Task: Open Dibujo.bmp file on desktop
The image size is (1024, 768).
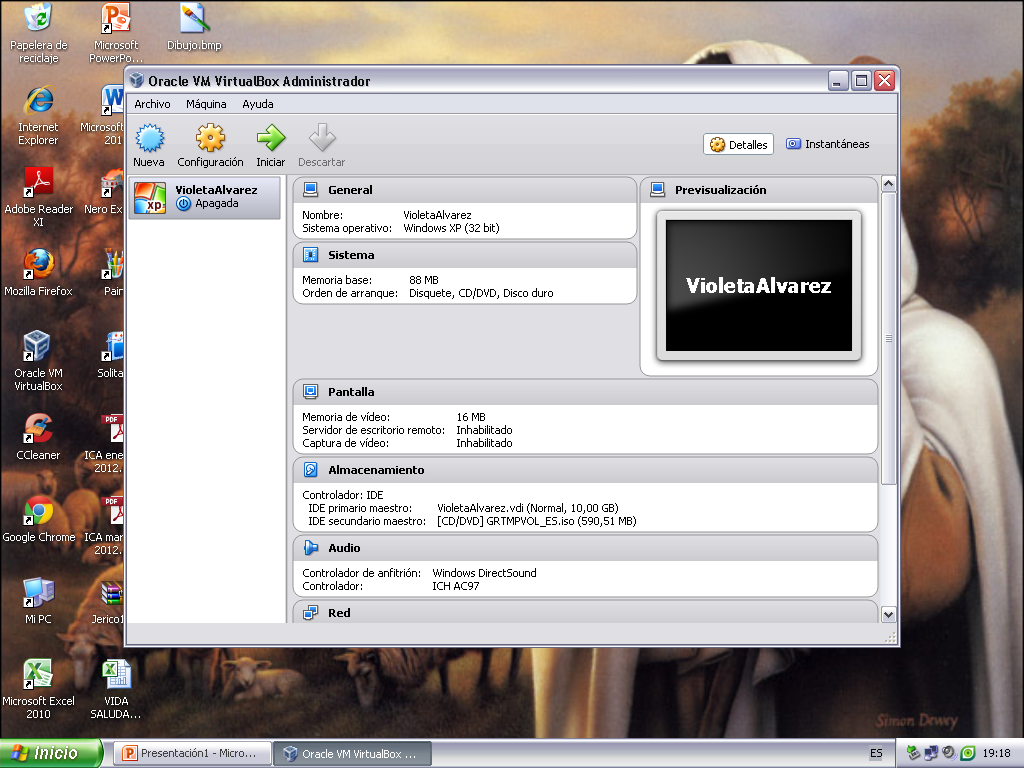Action: (194, 27)
